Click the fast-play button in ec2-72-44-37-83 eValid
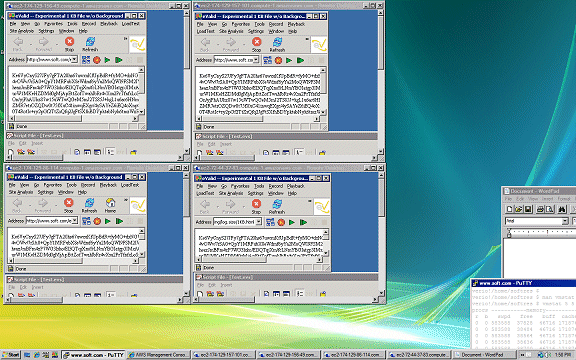The image size is (576, 360). coord(303,222)
